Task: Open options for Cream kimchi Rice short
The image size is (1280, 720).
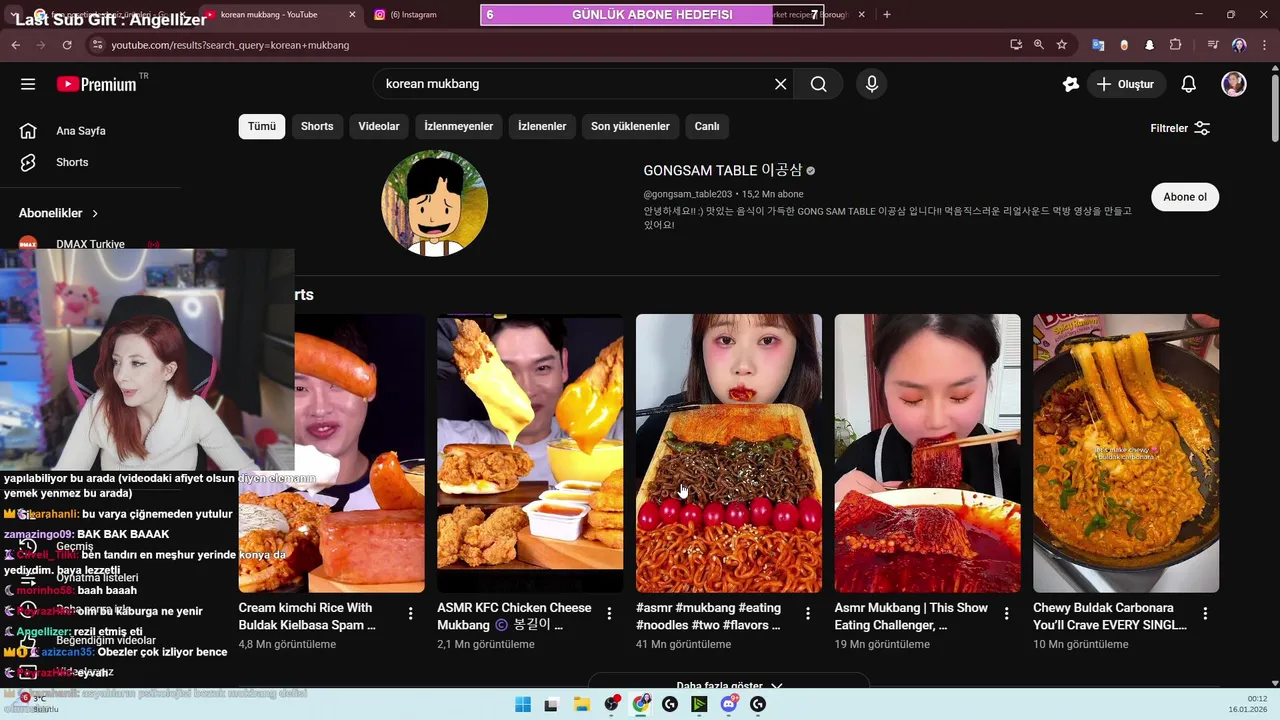Action: 410,613
